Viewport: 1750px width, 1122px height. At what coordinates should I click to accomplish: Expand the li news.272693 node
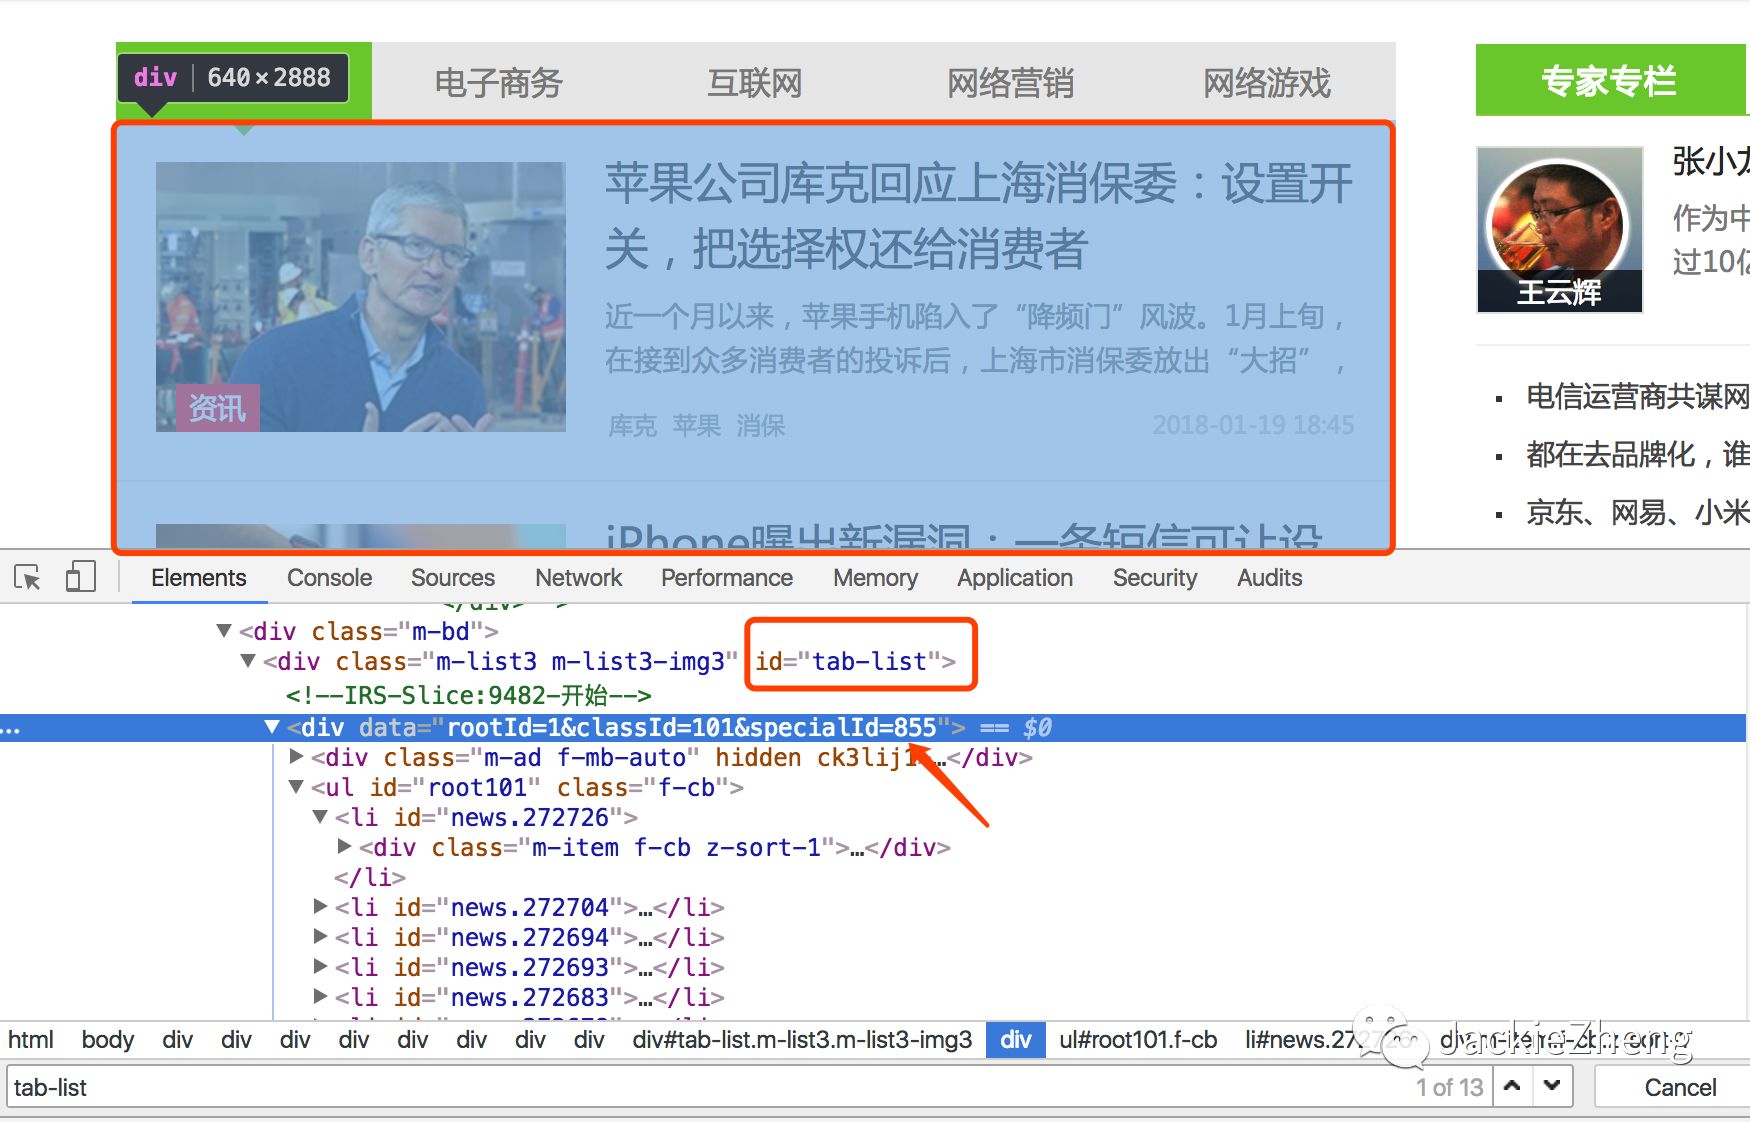(x=320, y=967)
